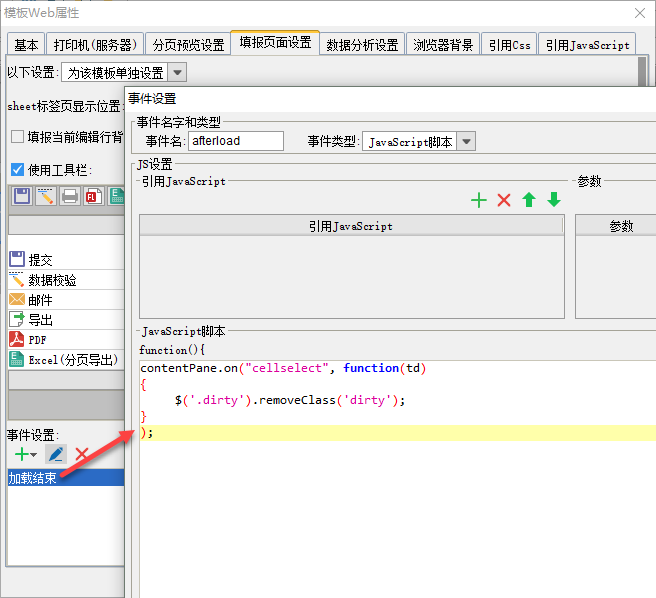Select the 提交 toolbar item

(x=66, y=259)
